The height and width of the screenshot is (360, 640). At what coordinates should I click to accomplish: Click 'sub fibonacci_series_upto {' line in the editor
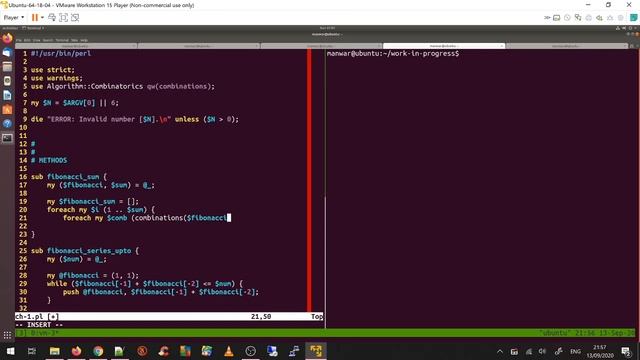tap(85, 251)
